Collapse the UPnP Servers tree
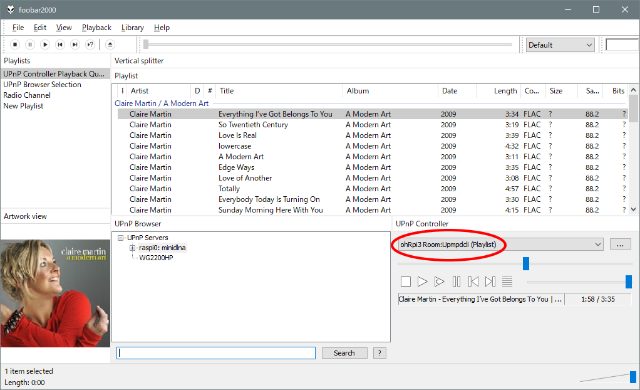The width and height of the screenshot is (640, 390). pos(120,237)
